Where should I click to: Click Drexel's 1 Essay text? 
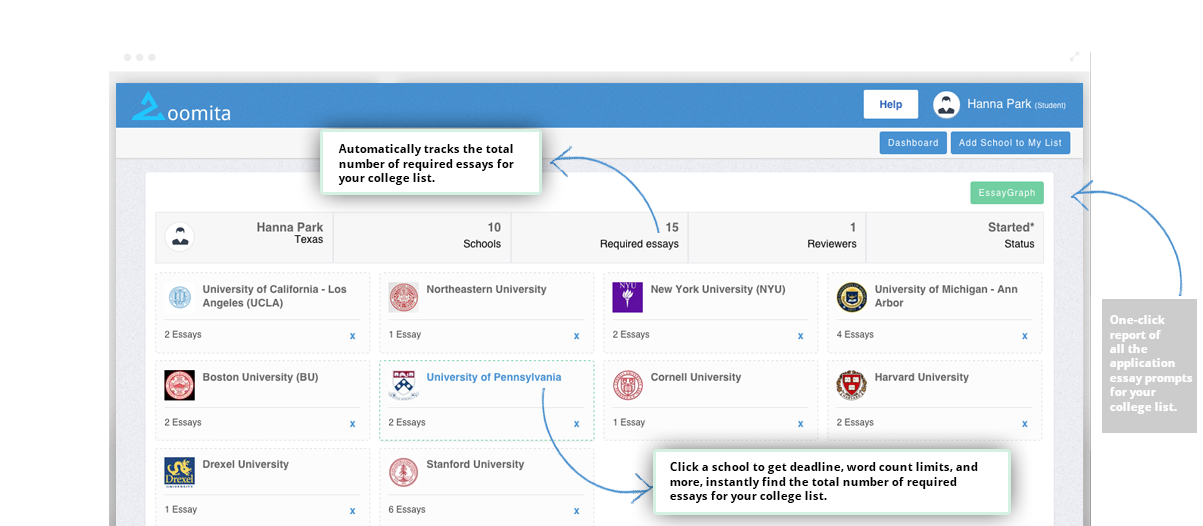coord(181,510)
